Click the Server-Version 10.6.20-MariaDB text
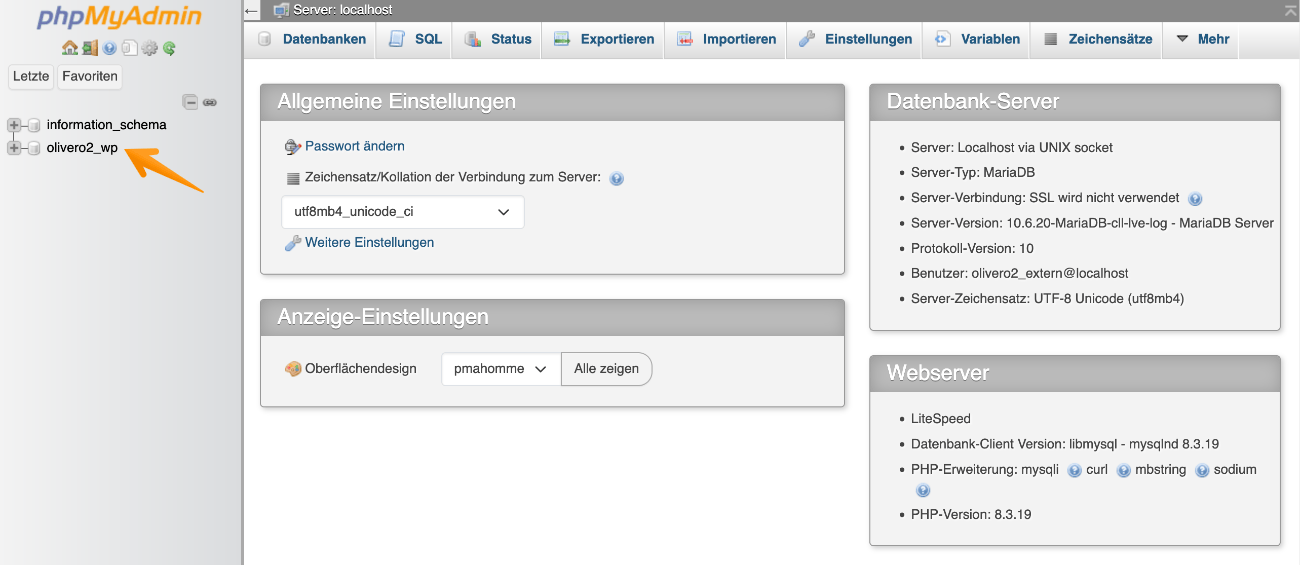This screenshot has width=1300, height=565. click(1092, 222)
